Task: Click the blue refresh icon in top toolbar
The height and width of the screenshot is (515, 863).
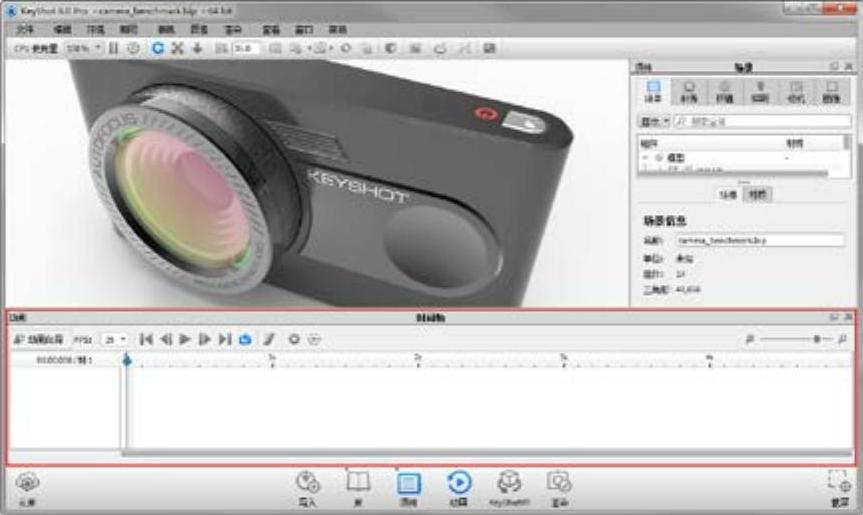Action: point(157,48)
